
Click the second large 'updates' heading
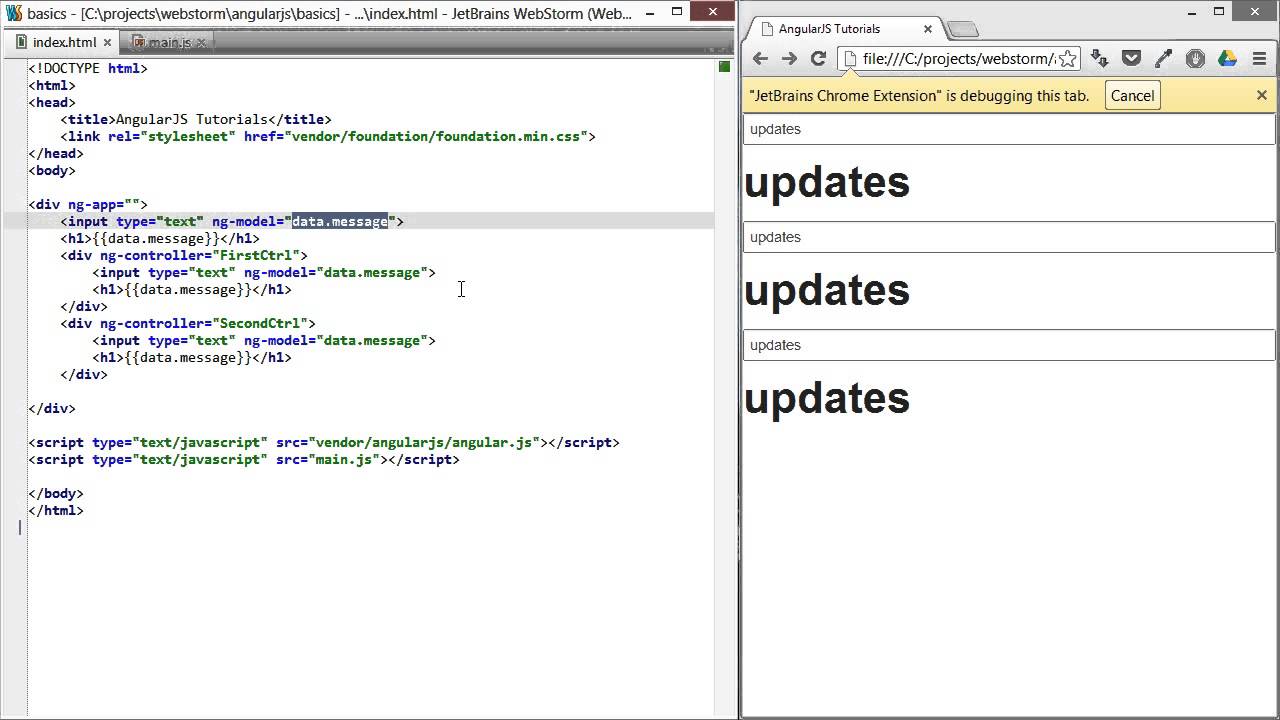point(827,290)
